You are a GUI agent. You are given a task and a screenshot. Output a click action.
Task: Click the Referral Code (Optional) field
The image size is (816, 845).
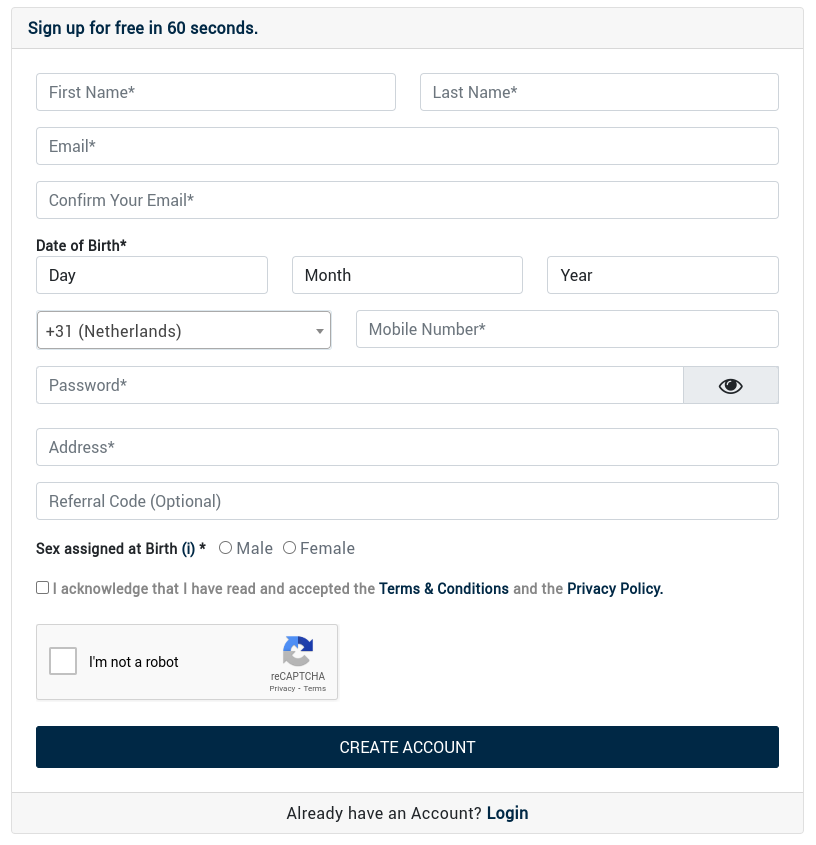pos(407,501)
